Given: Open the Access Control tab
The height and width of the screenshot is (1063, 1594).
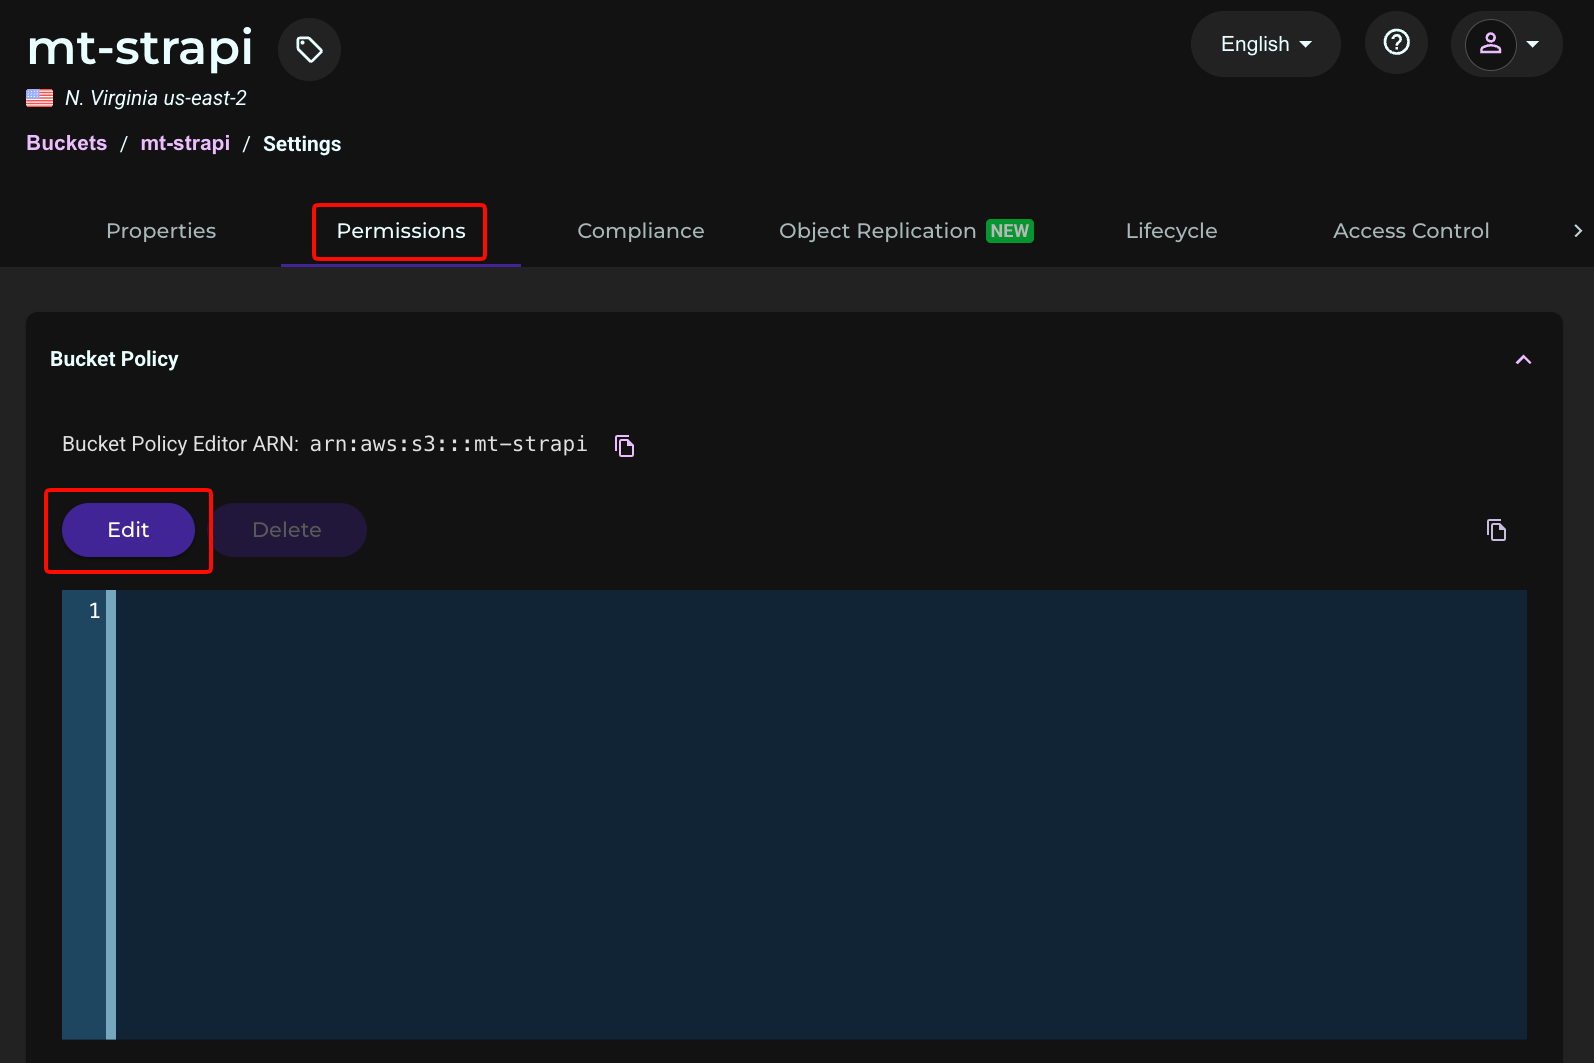Looking at the screenshot, I should (1411, 231).
